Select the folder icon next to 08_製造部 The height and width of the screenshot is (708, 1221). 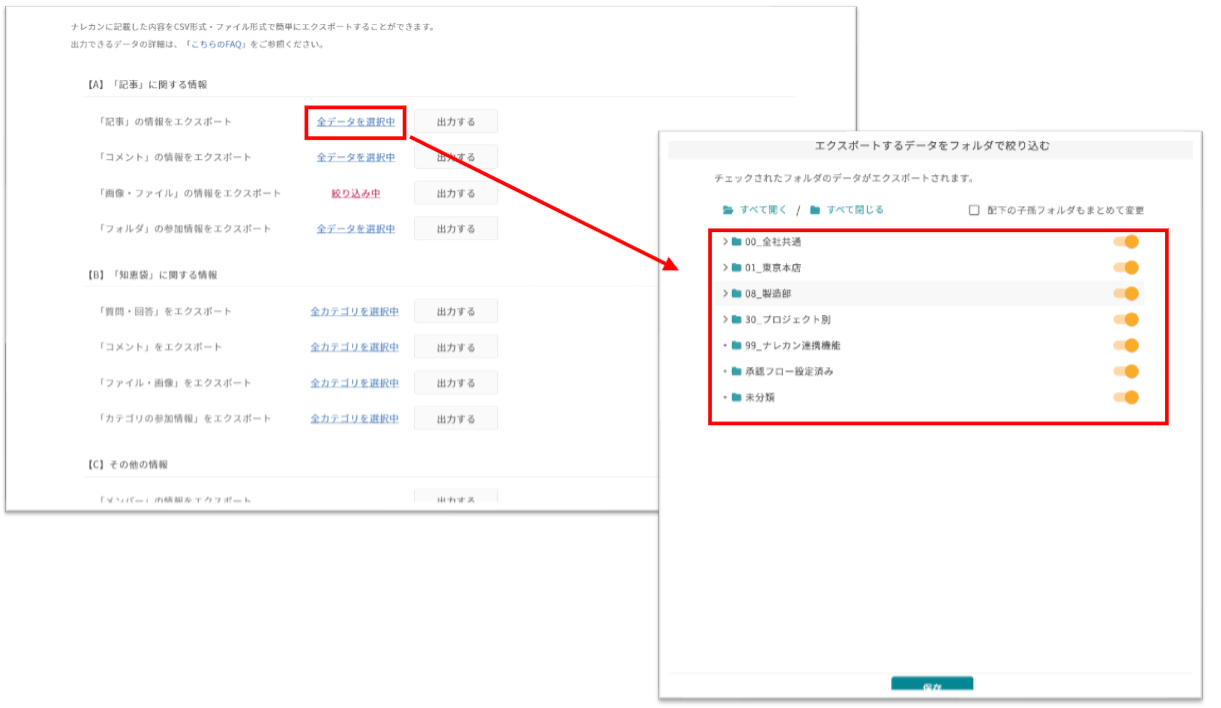click(737, 294)
